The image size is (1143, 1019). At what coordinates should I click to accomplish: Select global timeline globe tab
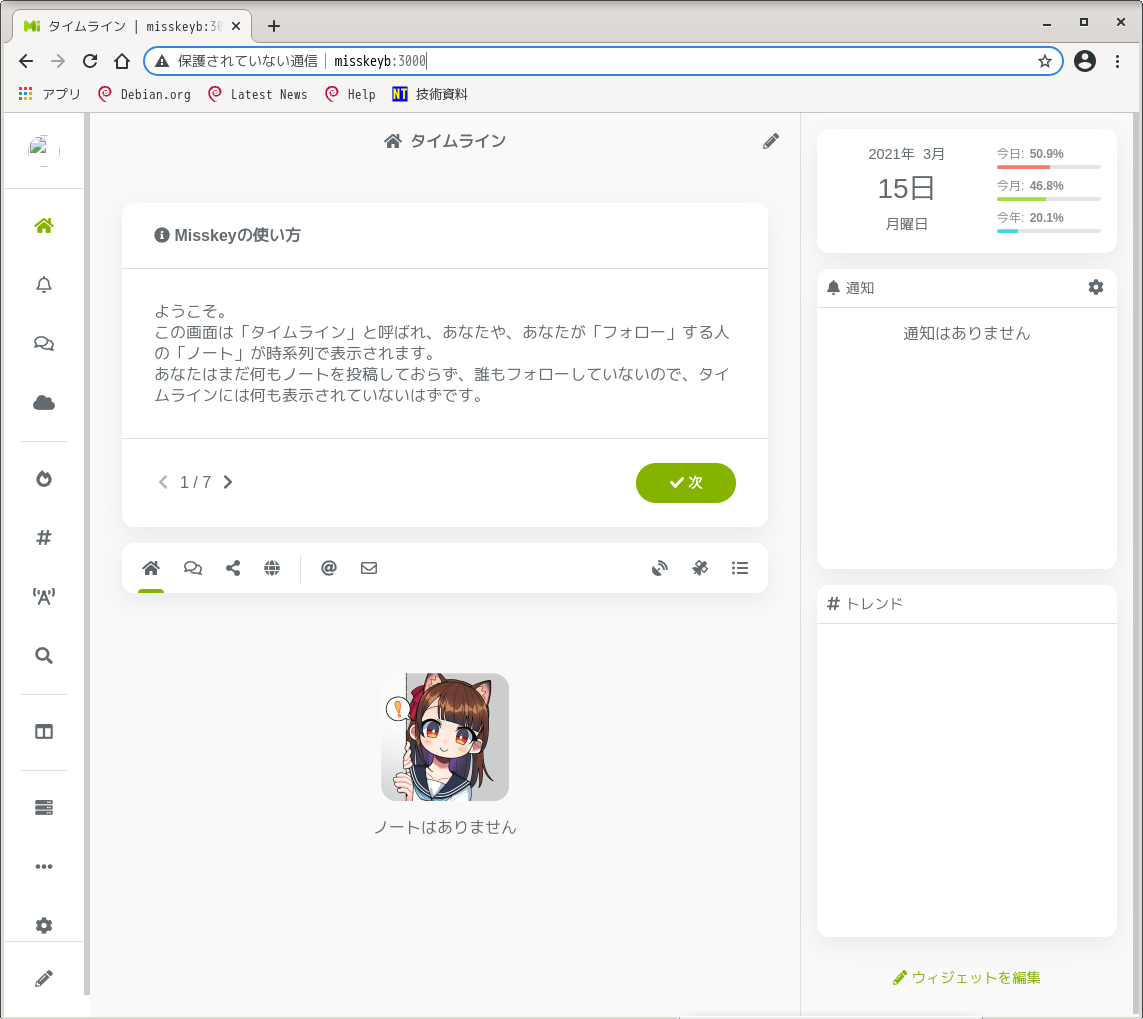click(272, 568)
